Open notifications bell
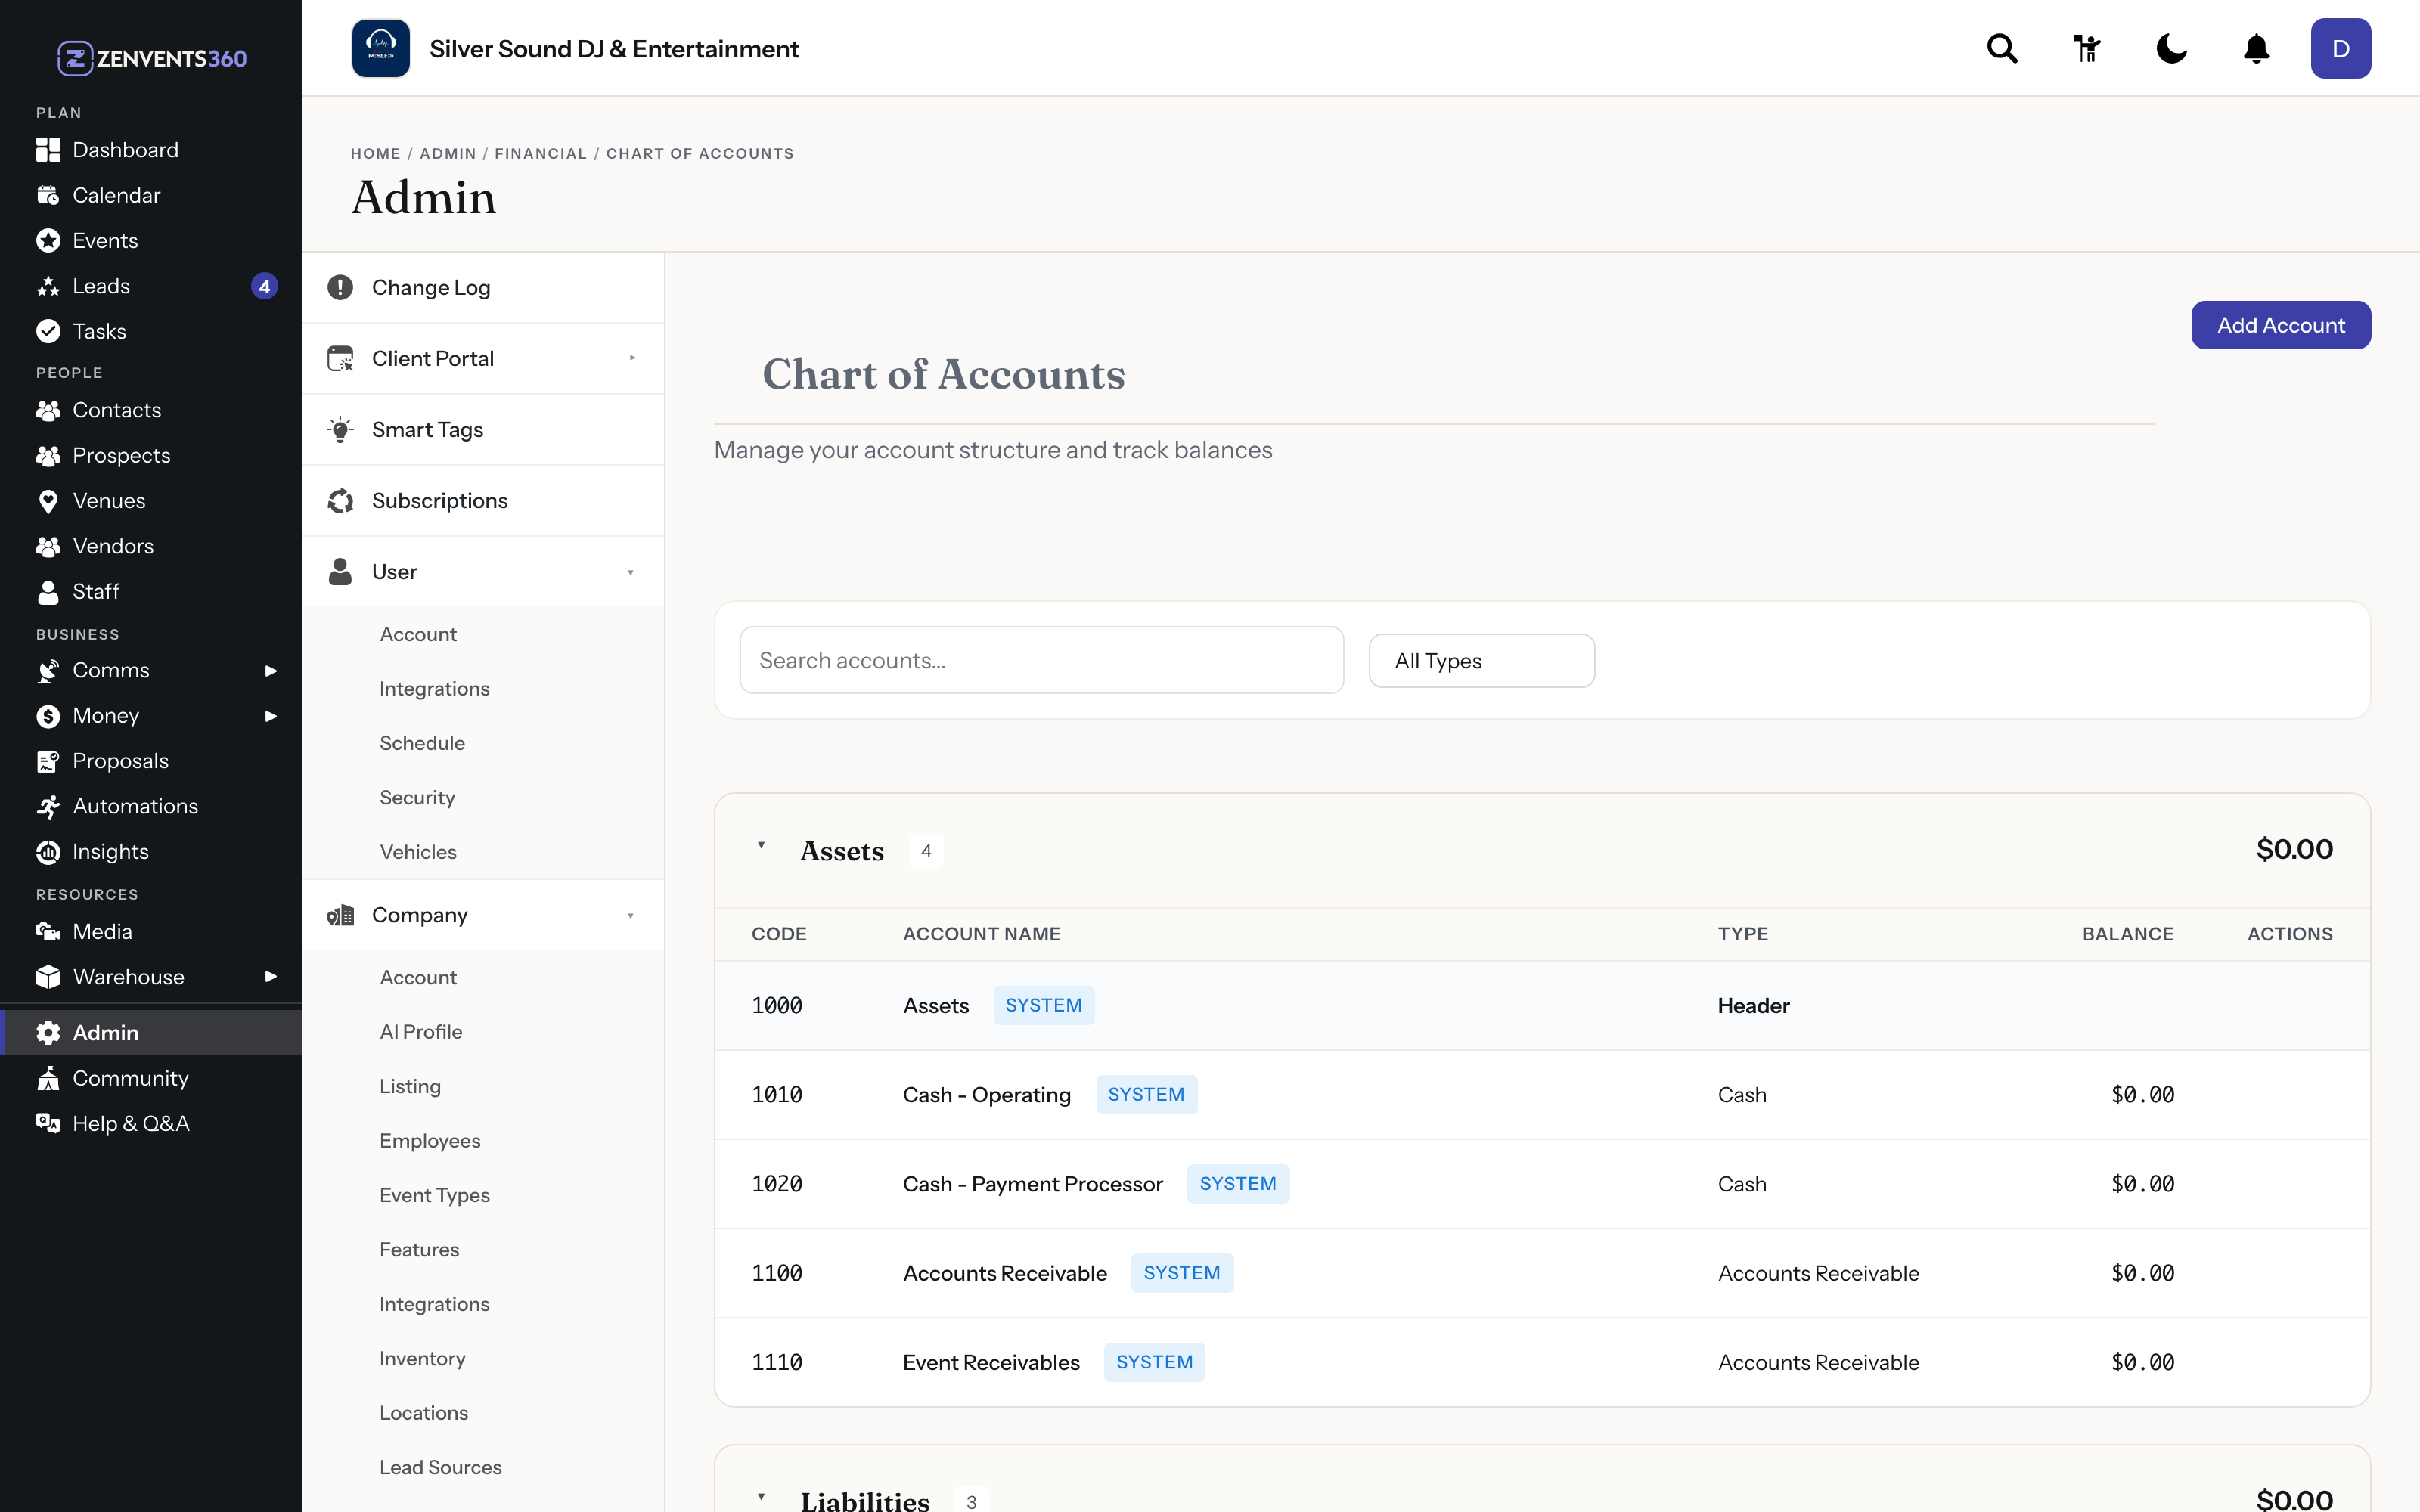The height and width of the screenshot is (1512, 2420). click(x=2256, y=48)
